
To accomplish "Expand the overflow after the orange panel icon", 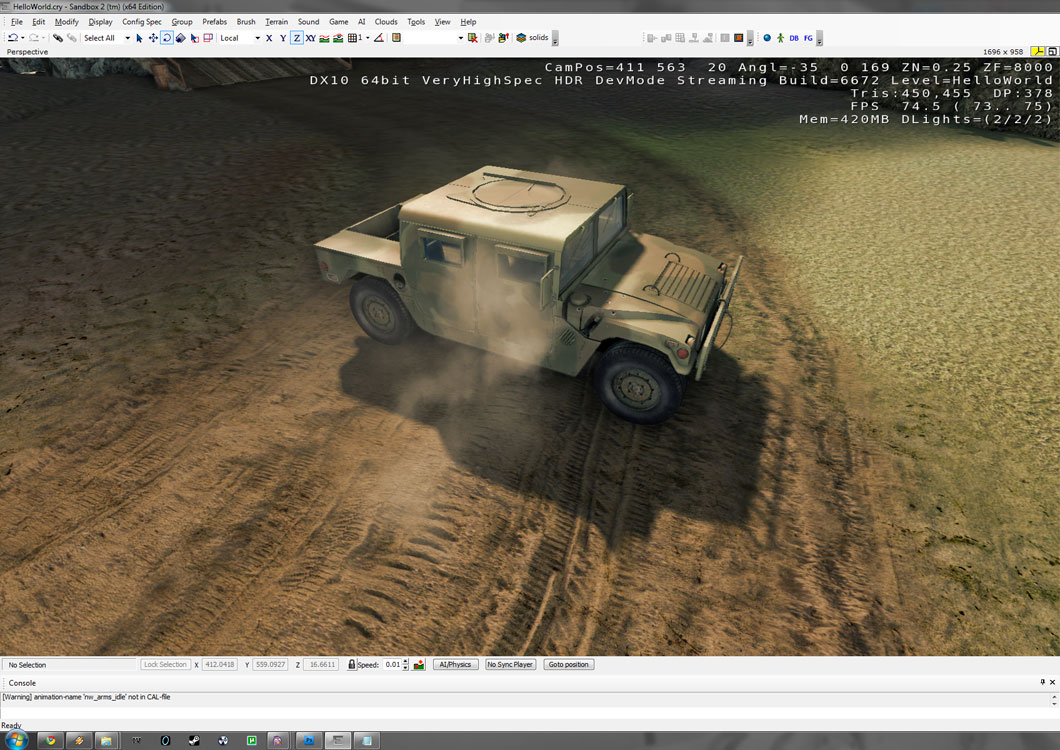I will (750, 39).
